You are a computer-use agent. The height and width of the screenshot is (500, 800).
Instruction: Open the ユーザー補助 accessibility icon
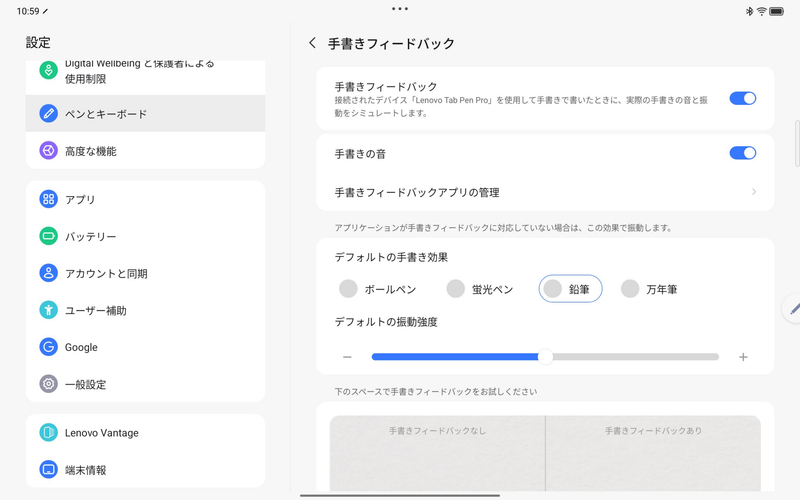tap(48, 310)
